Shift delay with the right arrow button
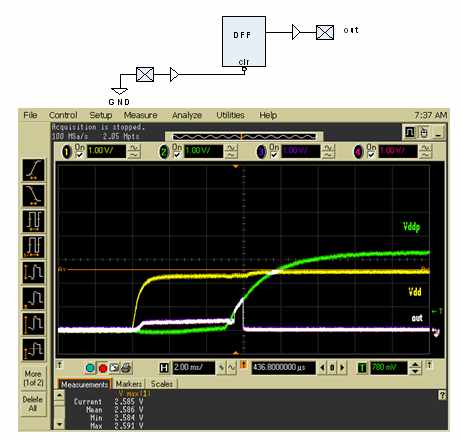 [x=342, y=368]
